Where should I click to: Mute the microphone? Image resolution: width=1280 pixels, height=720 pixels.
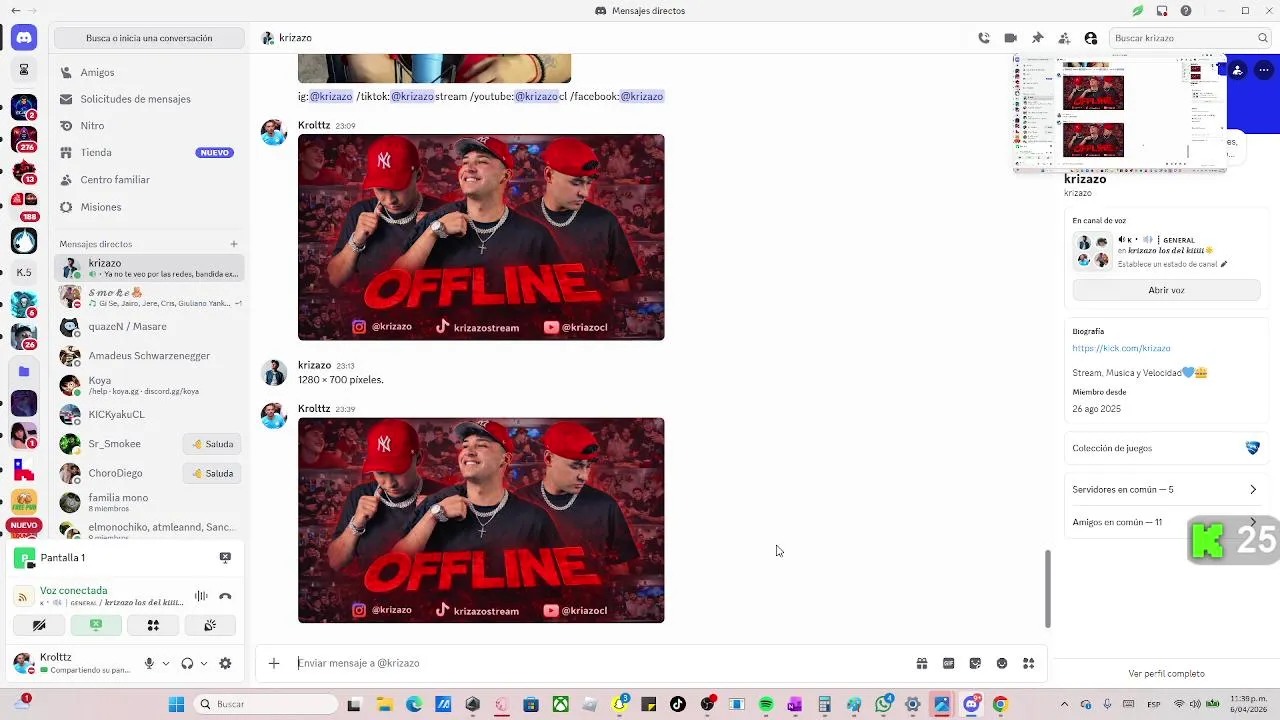[149, 663]
